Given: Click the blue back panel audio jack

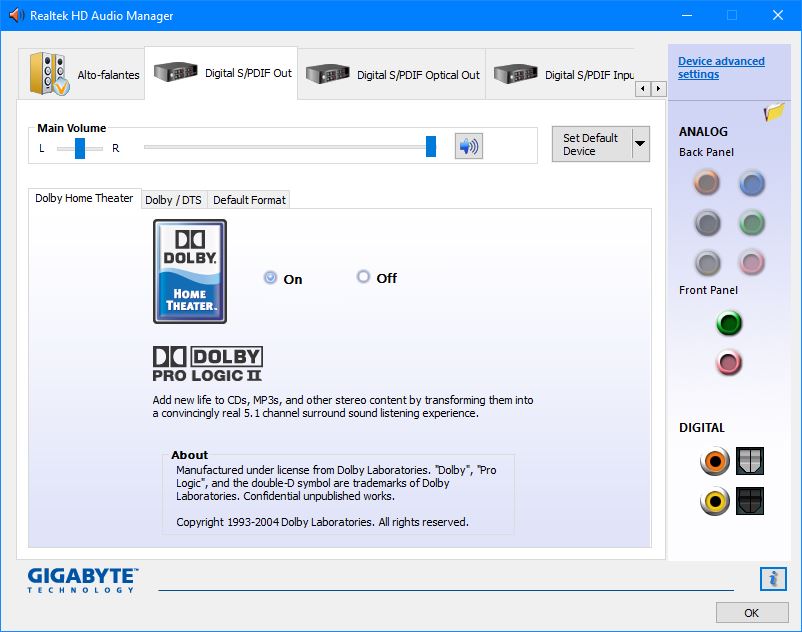Looking at the screenshot, I should point(751,184).
